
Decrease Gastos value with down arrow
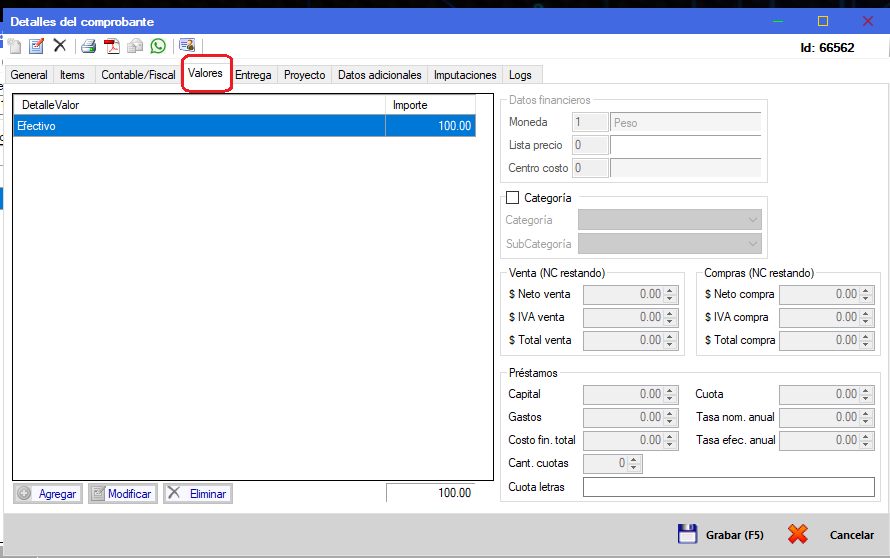click(x=670, y=422)
